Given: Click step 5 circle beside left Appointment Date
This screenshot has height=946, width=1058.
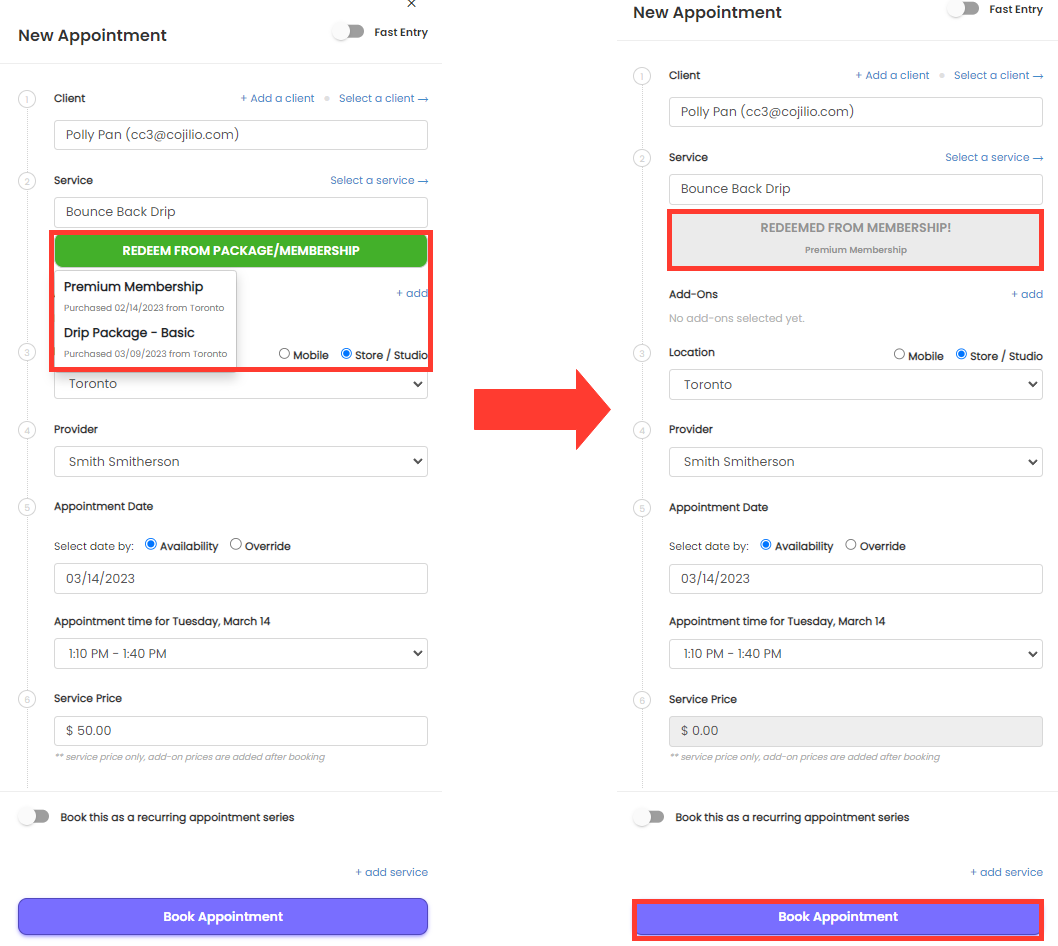Looking at the screenshot, I should (27, 507).
